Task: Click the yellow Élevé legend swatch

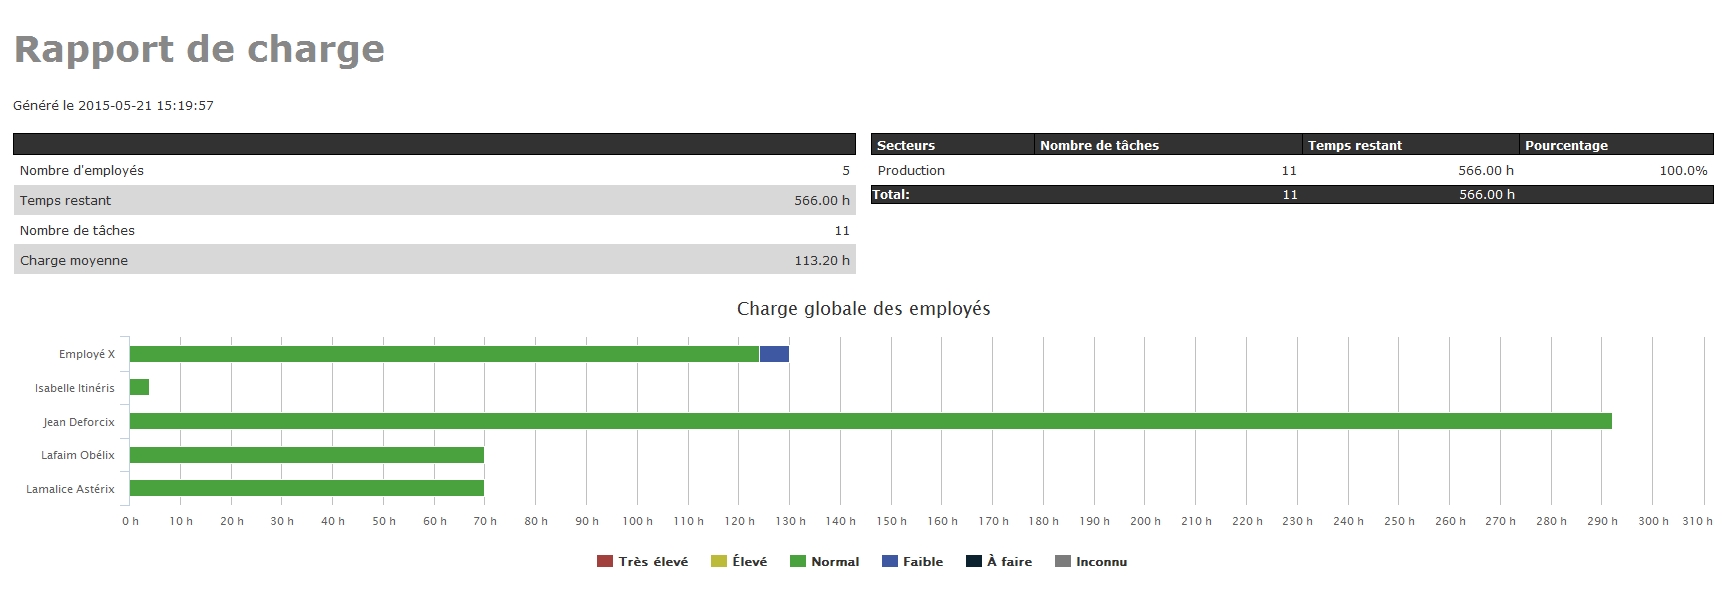Action: coord(718,562)
